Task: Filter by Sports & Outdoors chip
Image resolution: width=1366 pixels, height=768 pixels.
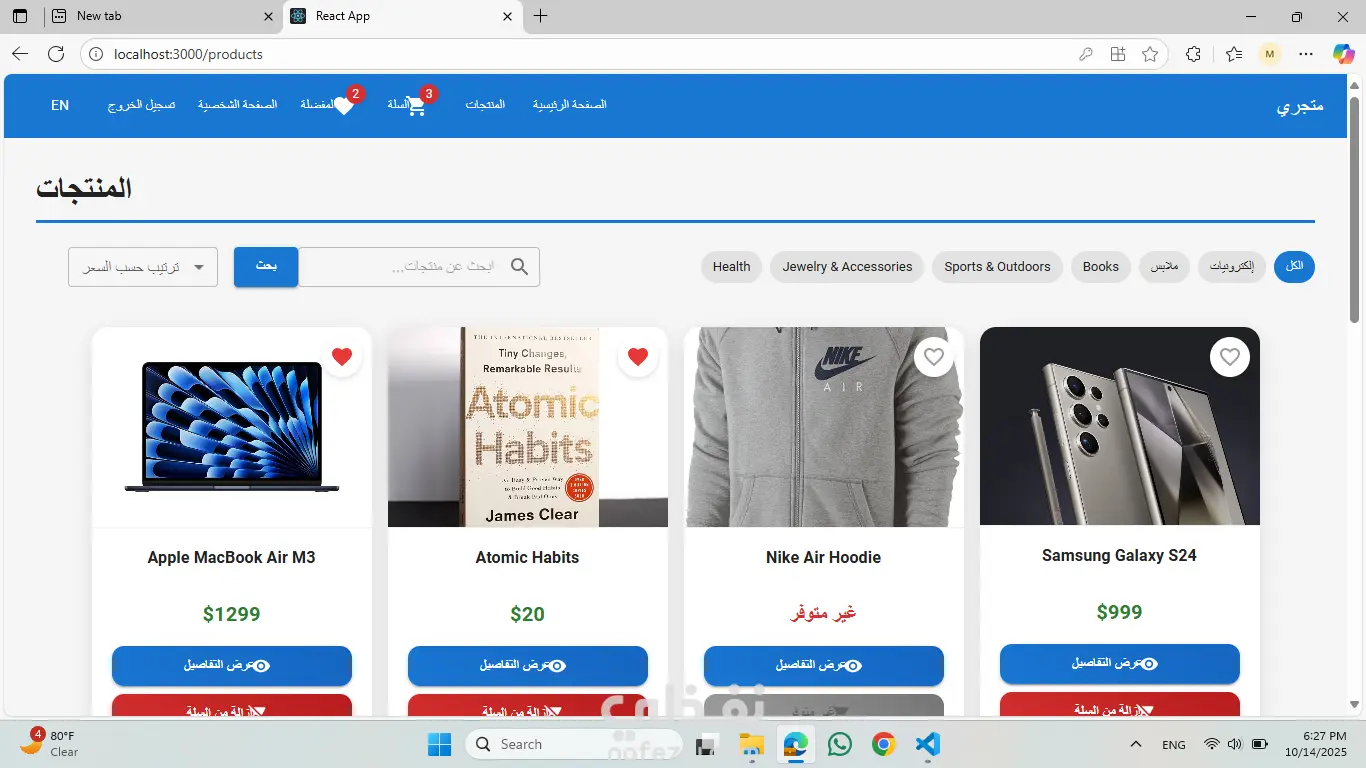Action: click(x=997, y=267)
